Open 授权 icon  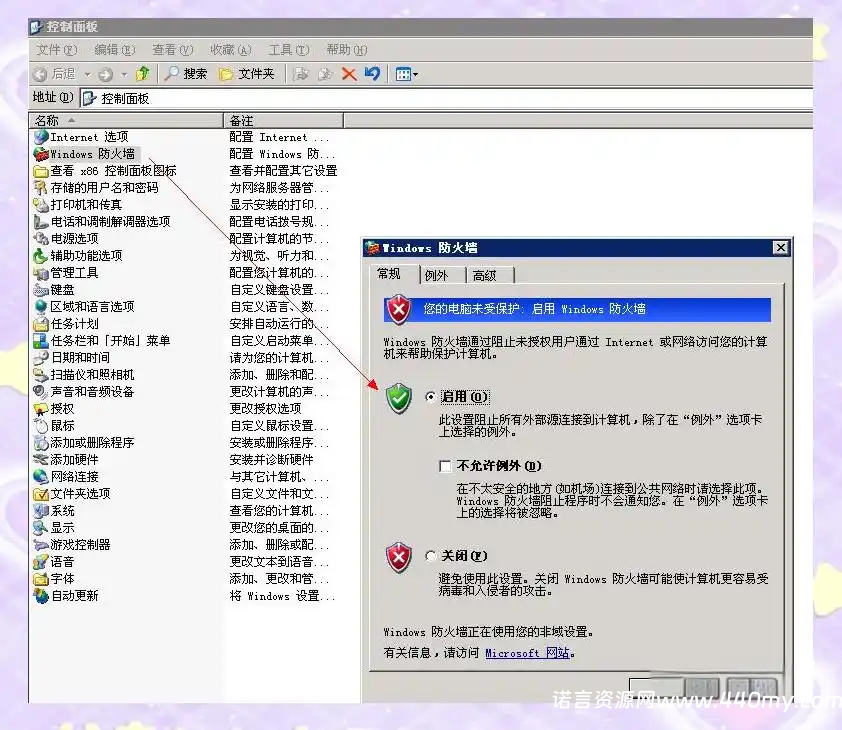point(41,409)
